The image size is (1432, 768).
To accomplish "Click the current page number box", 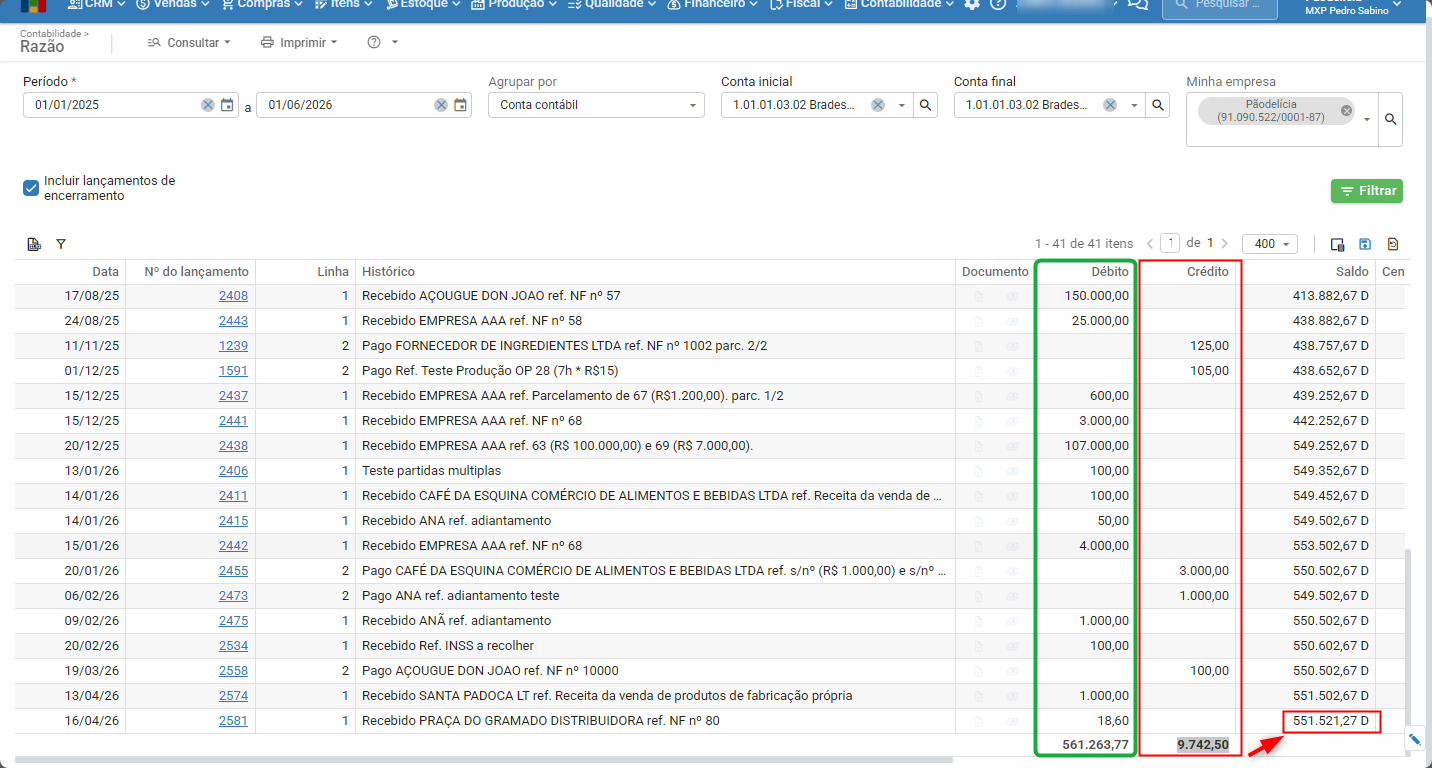I will 1170,243.
